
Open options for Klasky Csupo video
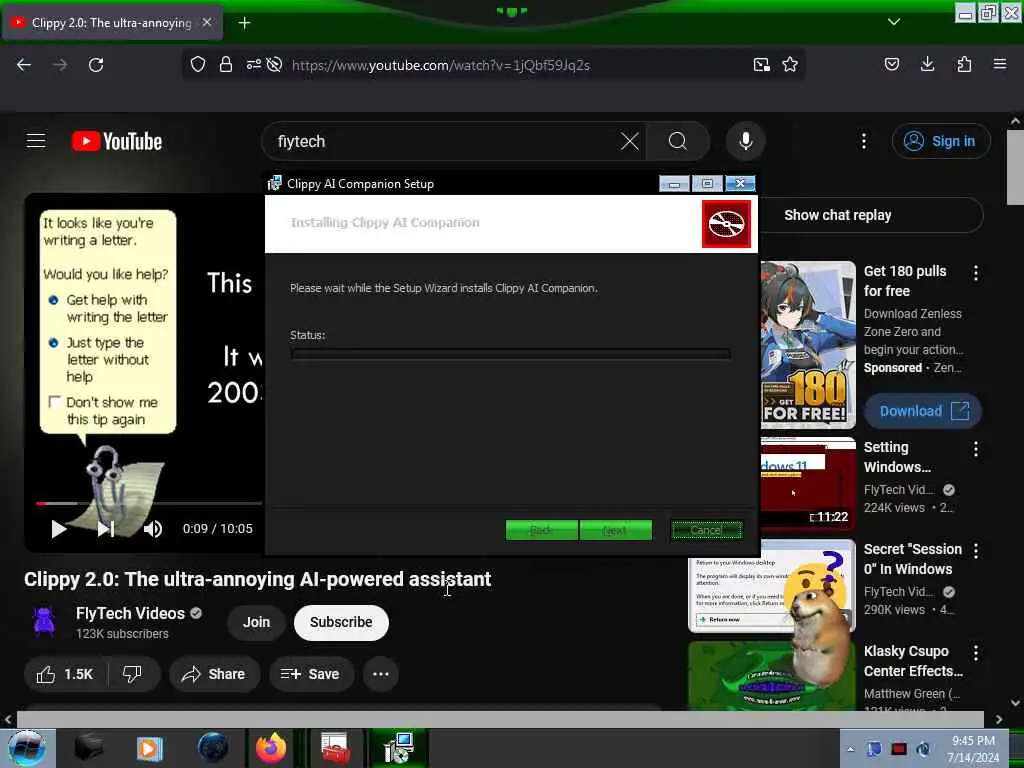coord(976,652)
